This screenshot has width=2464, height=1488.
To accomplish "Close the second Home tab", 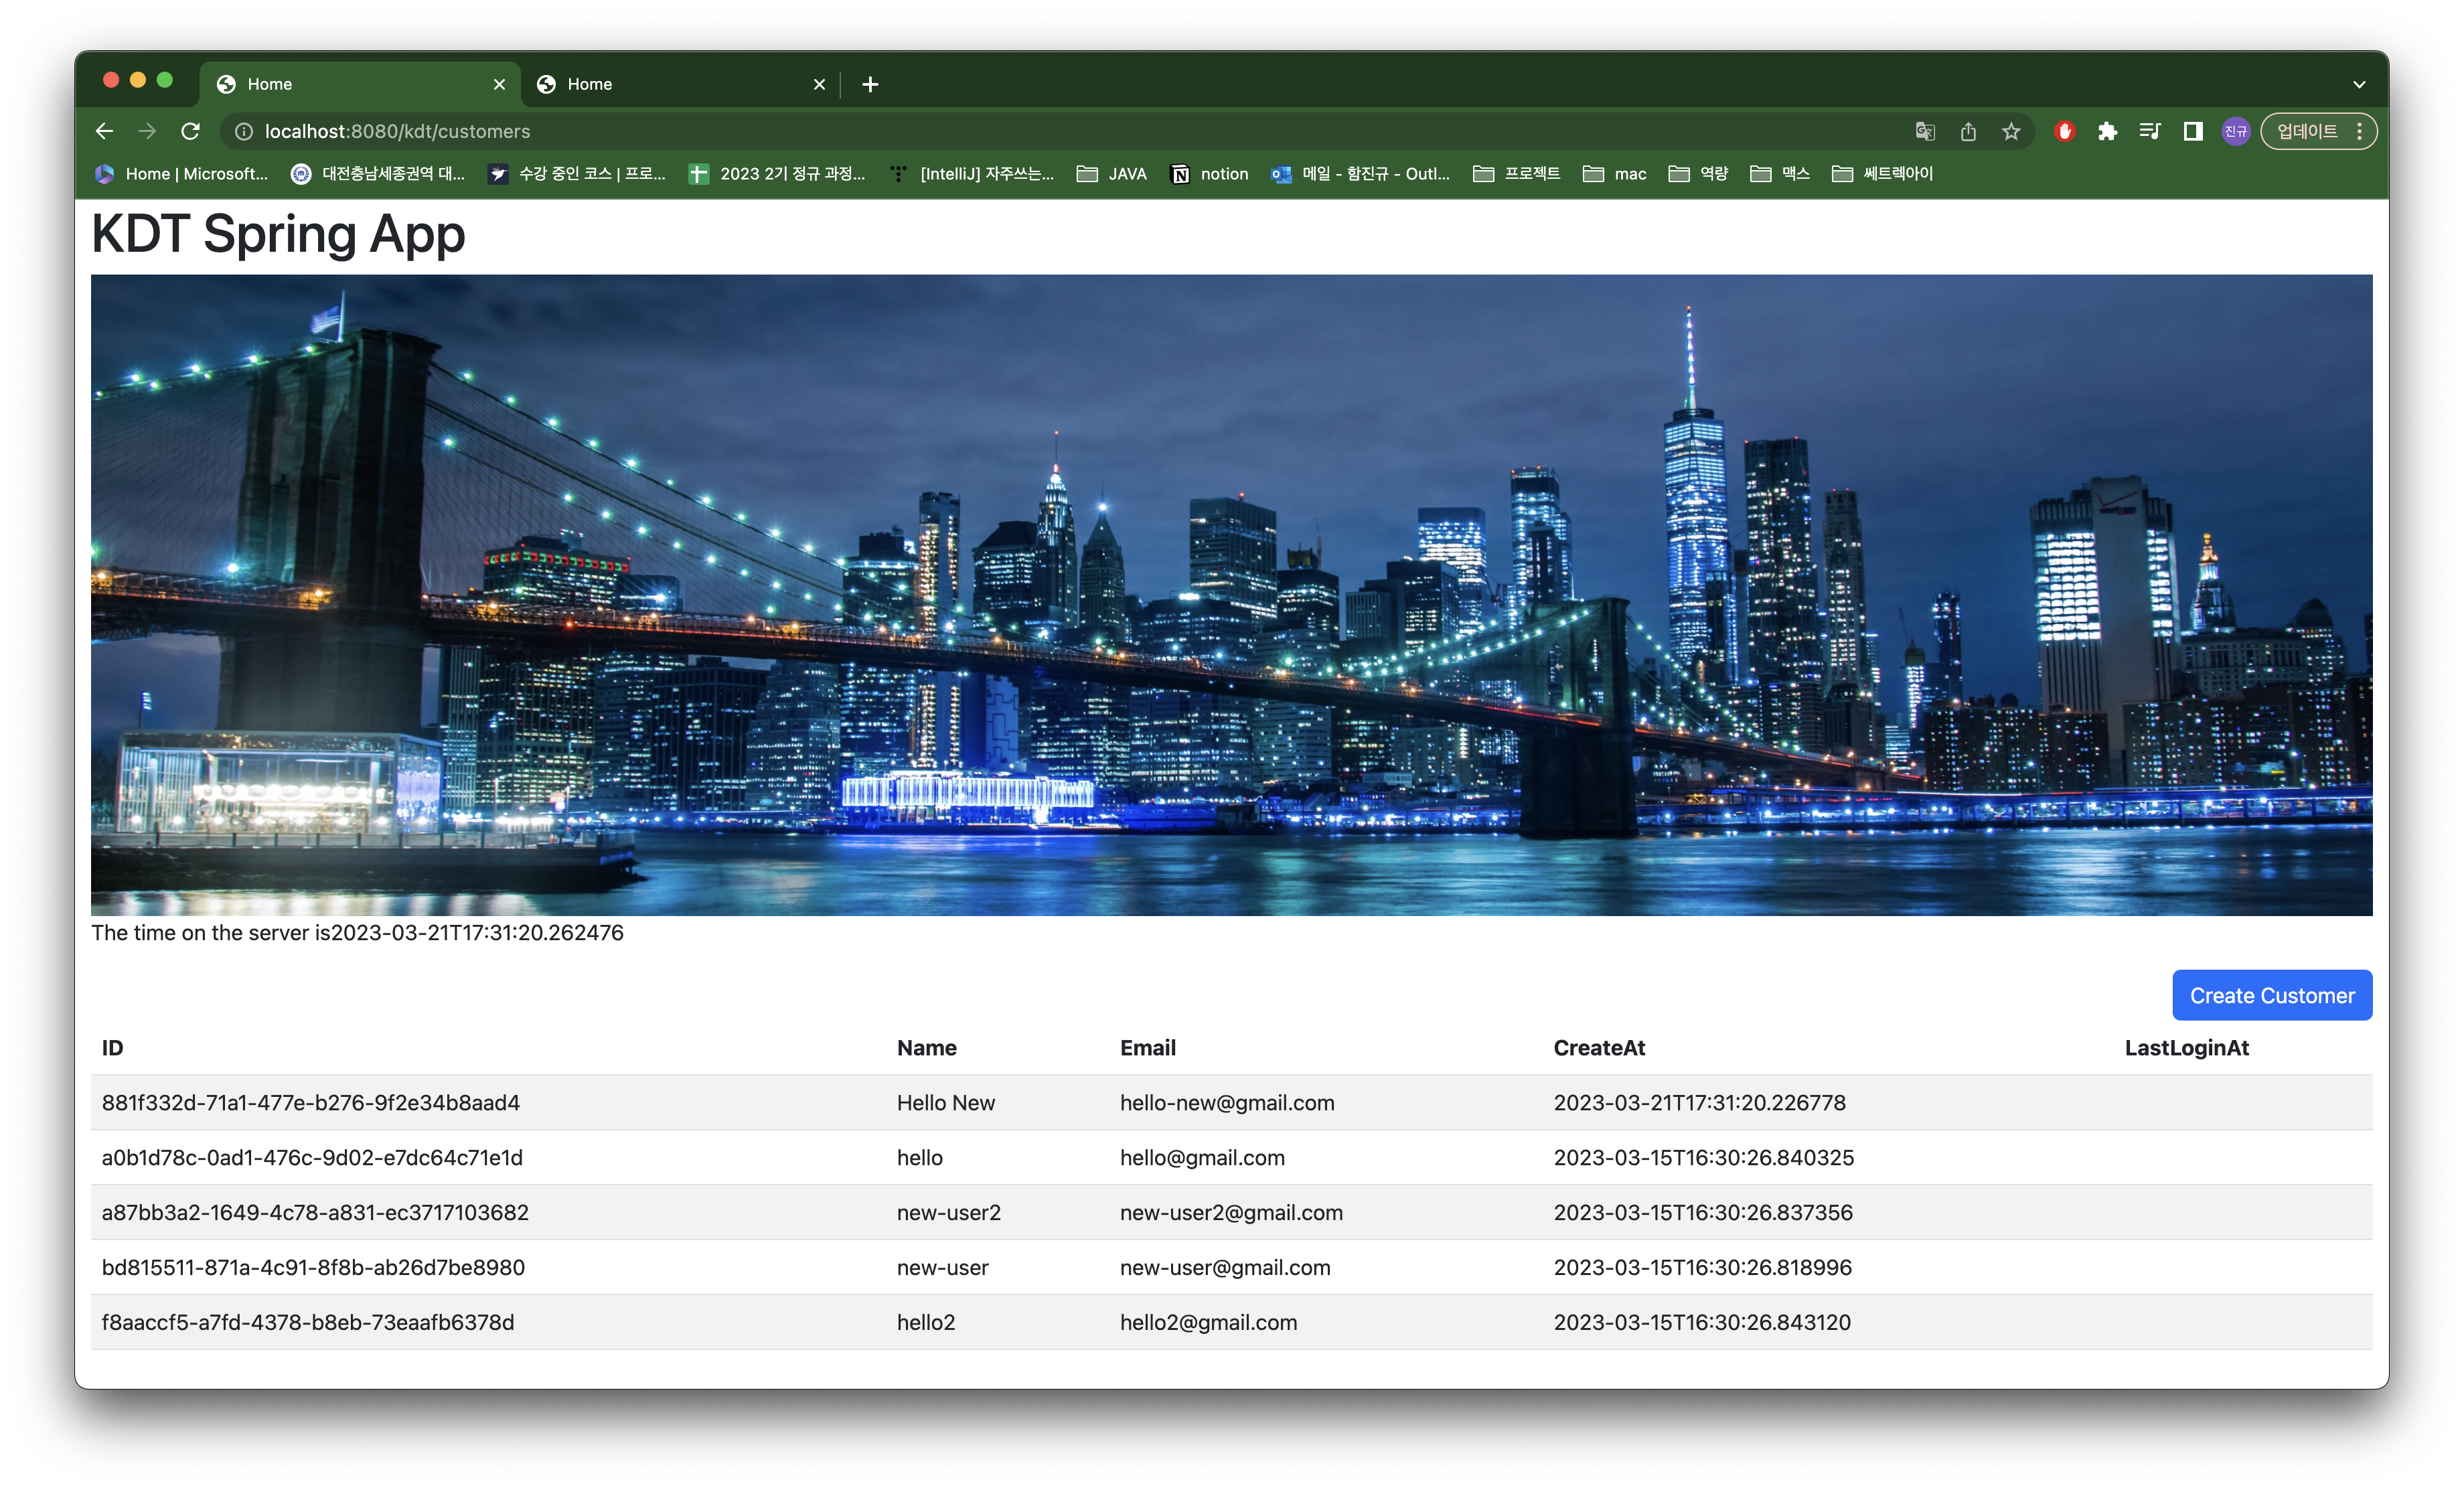I will 819,85.
